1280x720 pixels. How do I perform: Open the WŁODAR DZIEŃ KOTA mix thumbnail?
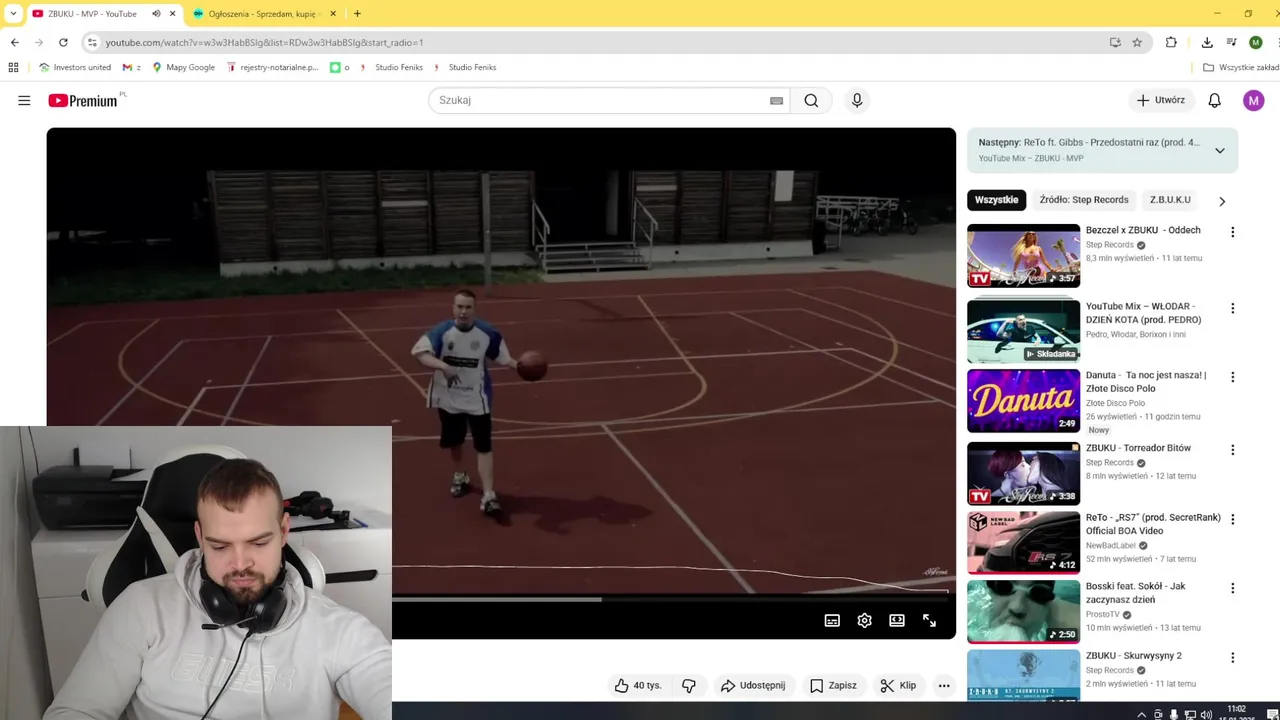[x=1023, y=332]
